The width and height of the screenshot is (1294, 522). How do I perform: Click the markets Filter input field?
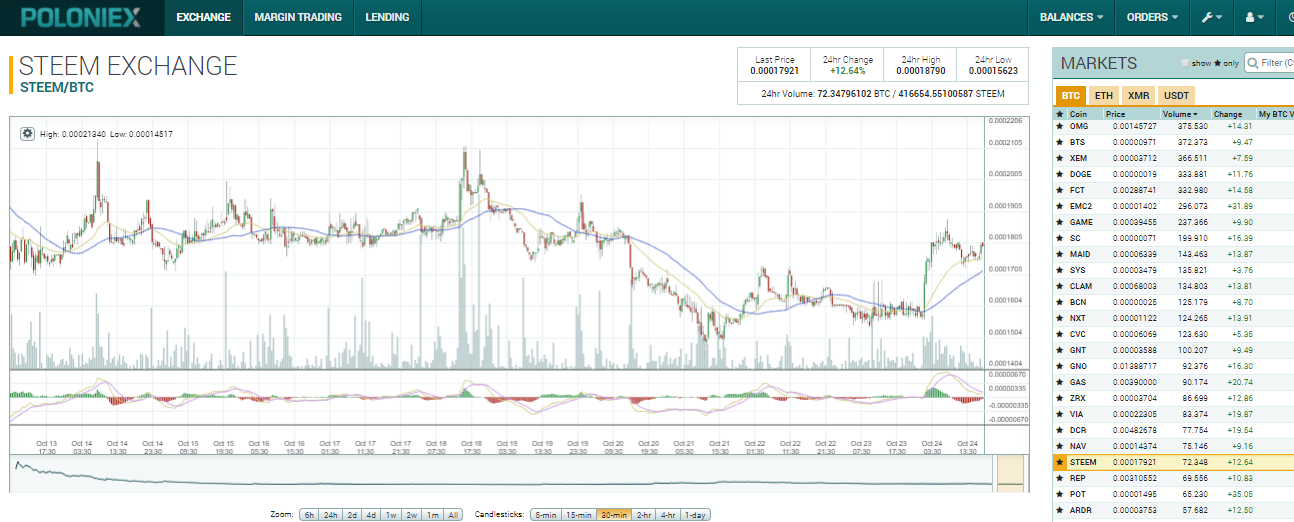pyautogui.click(x=1270, y=63)
